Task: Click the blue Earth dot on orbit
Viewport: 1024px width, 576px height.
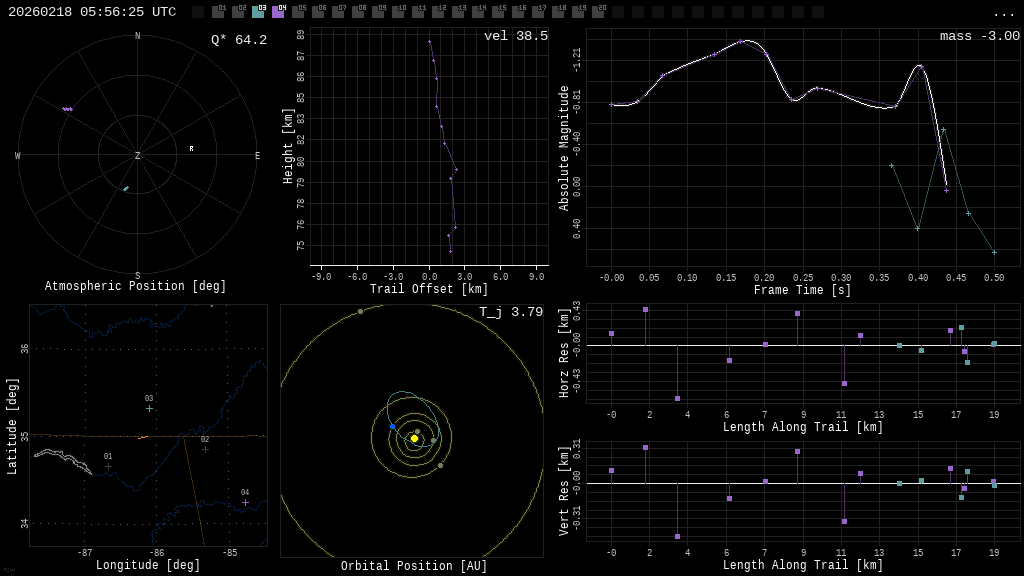Action: [x=392, y=427]
